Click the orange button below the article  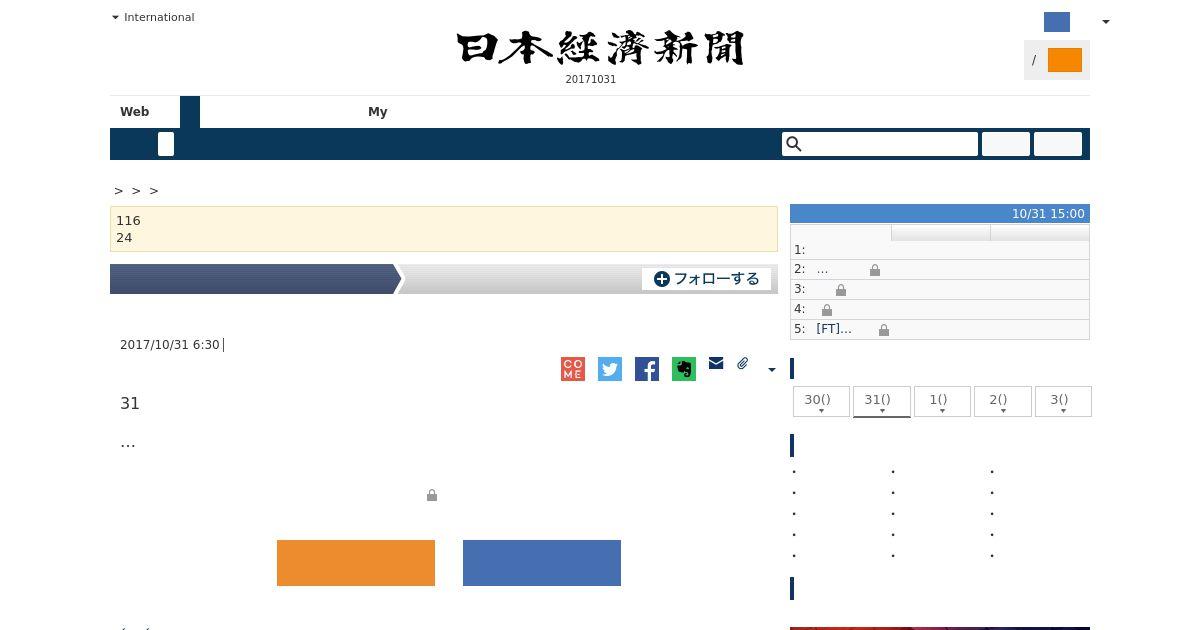pos(356,563)
